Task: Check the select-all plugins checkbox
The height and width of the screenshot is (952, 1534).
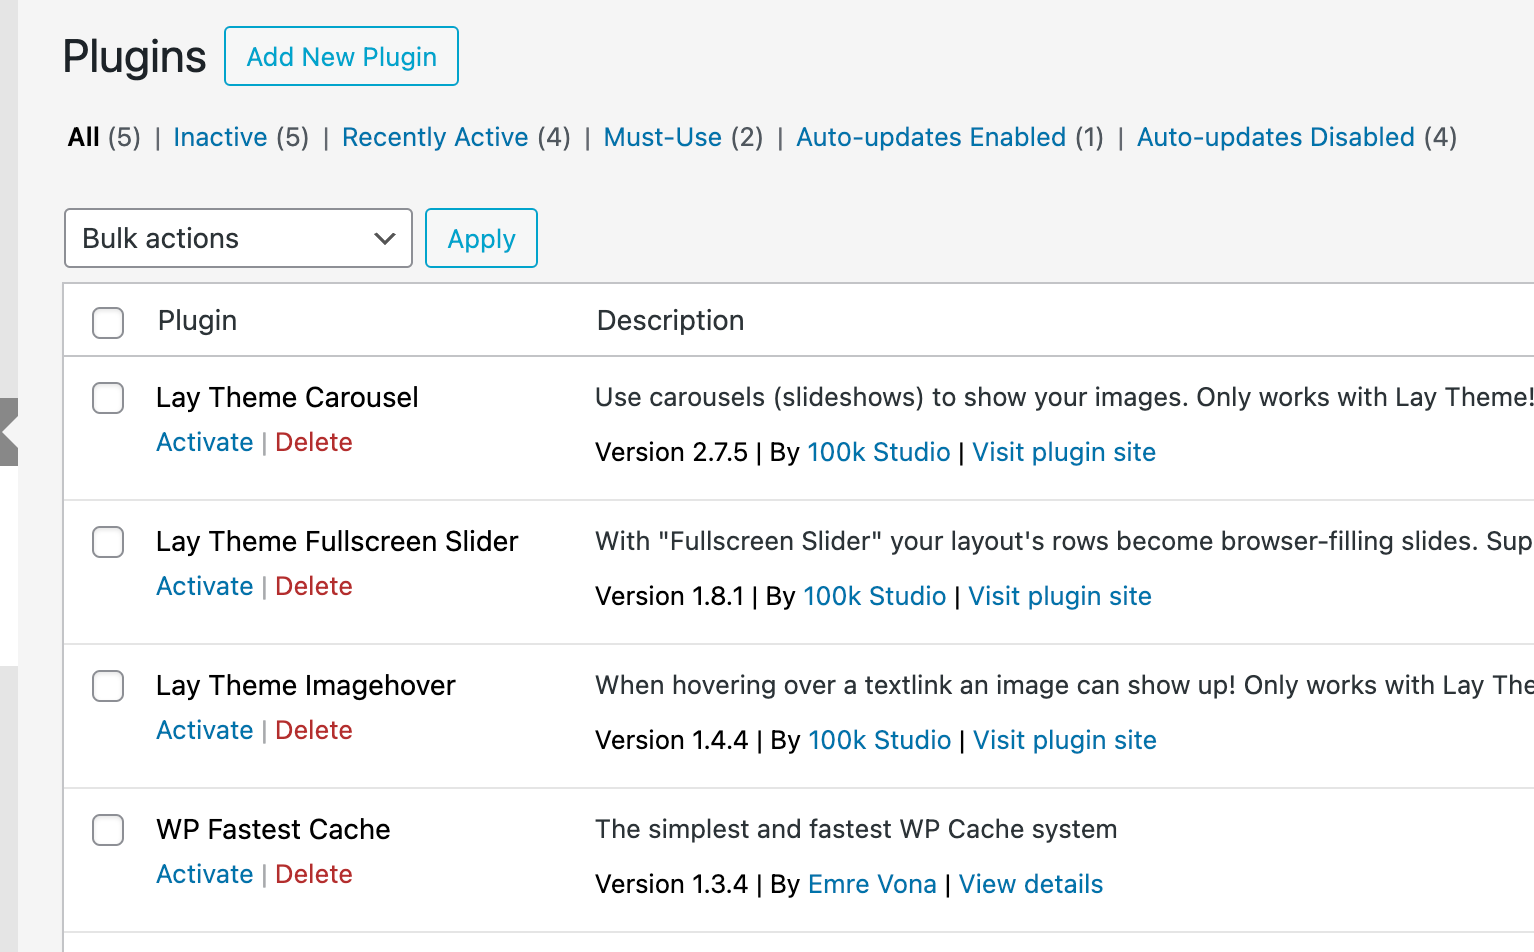Action: pyautogui.click(x=107, y=323)
